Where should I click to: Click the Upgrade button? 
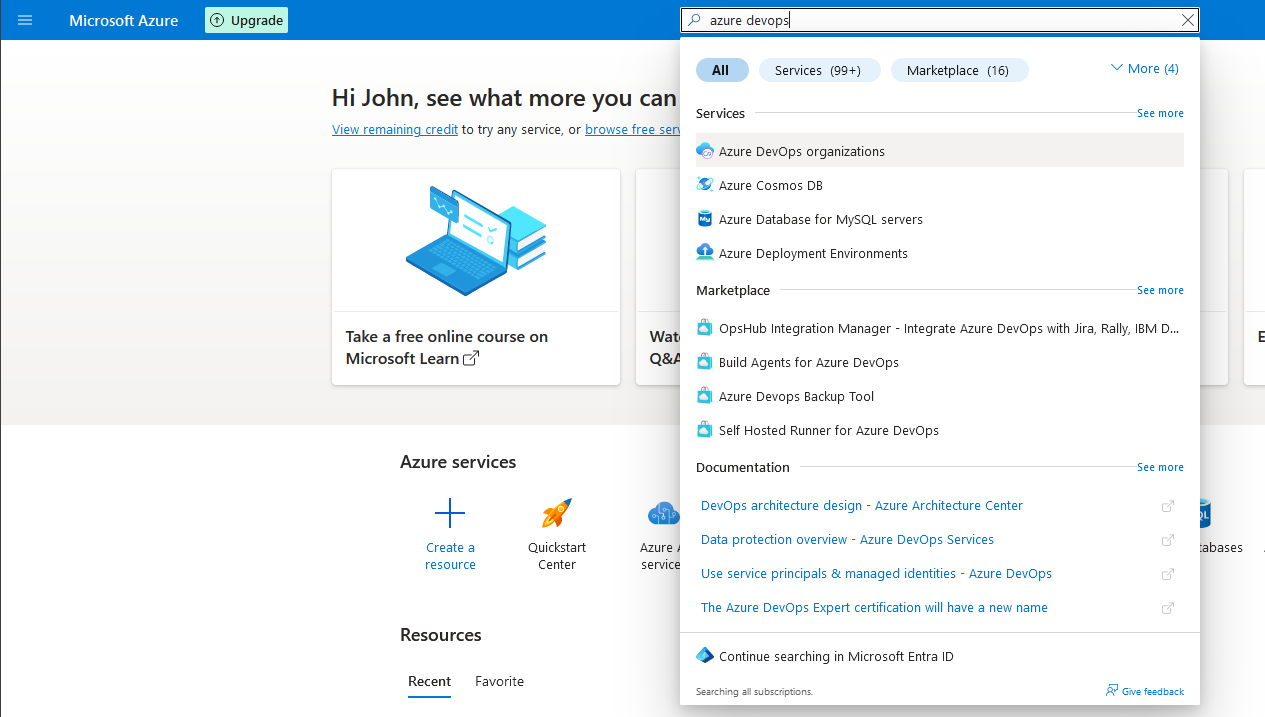(x=246, y=20)
